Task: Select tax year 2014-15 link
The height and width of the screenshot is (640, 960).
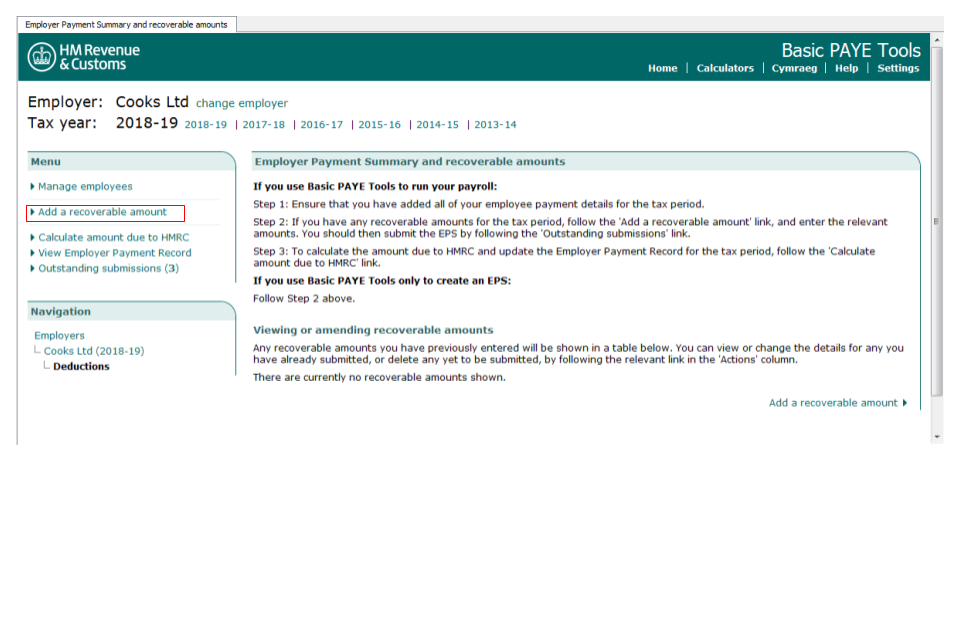Action: click(437, 124)
